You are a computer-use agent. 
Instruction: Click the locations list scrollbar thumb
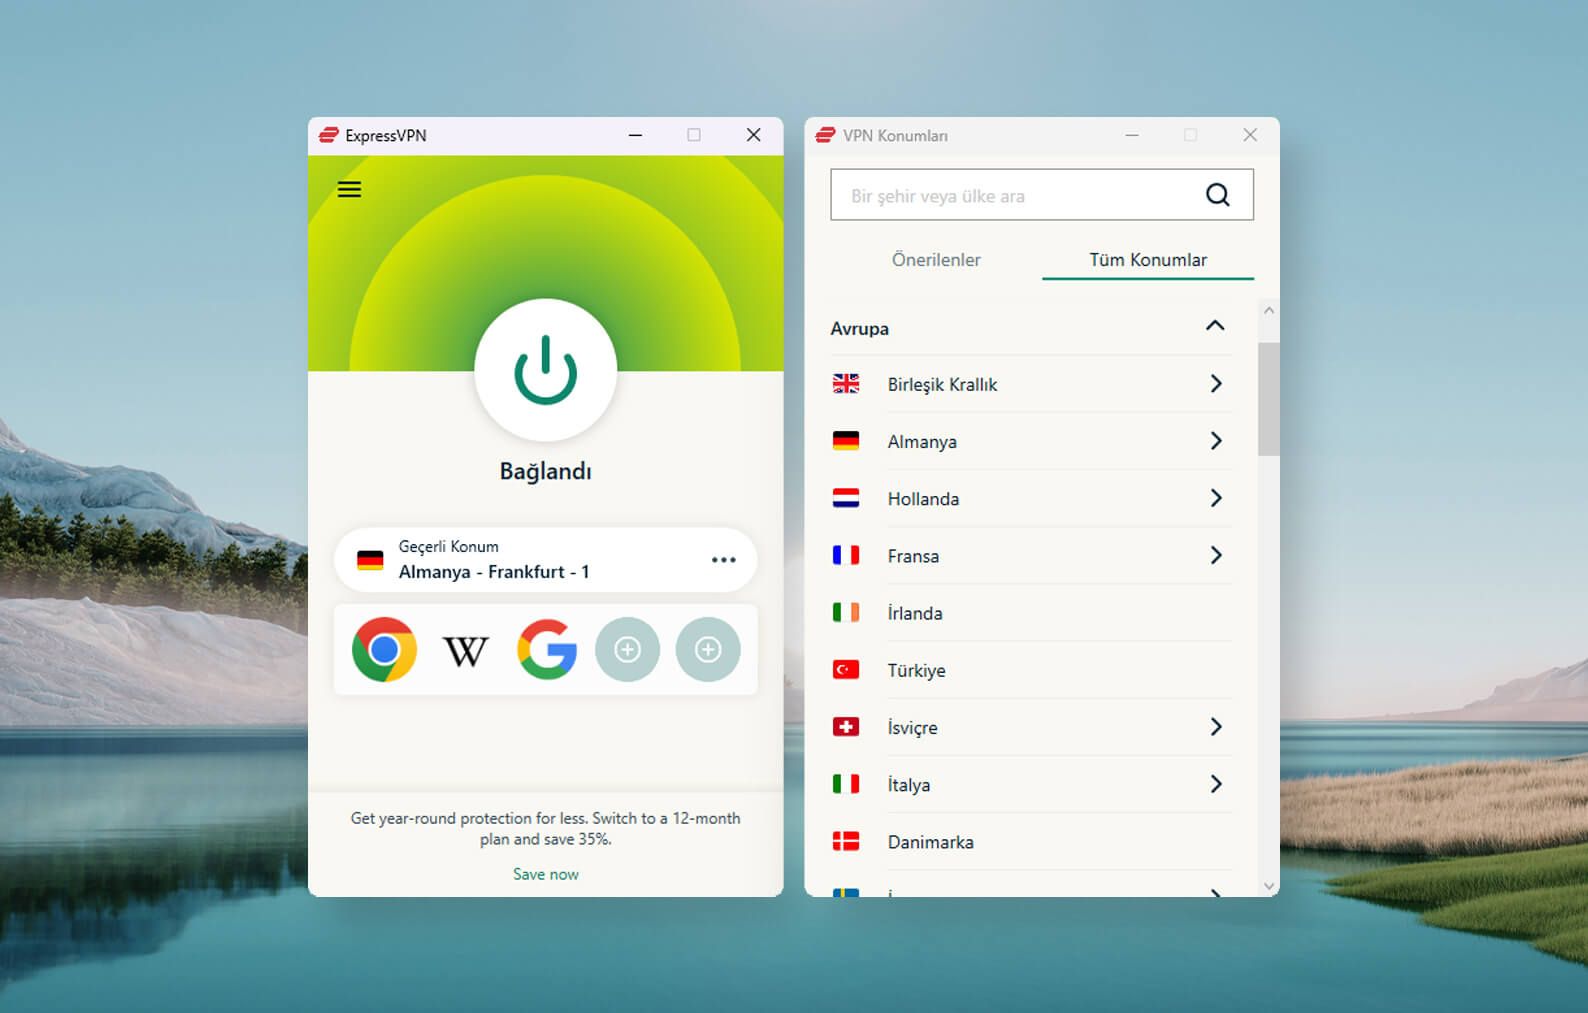(x=1268, y=399)
